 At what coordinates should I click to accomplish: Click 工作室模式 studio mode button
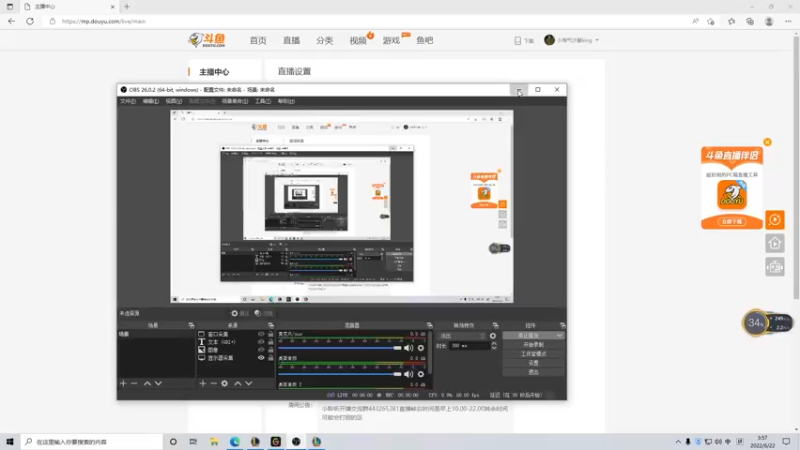tap(533, 354)
